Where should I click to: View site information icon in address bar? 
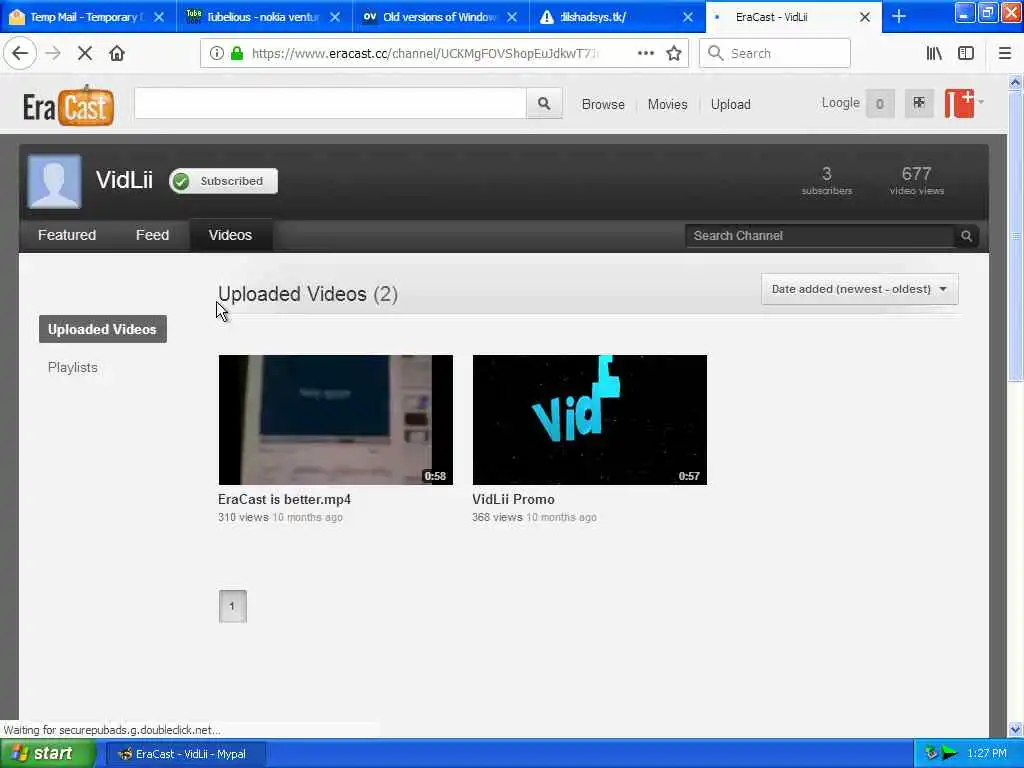[x=216, y=54]
